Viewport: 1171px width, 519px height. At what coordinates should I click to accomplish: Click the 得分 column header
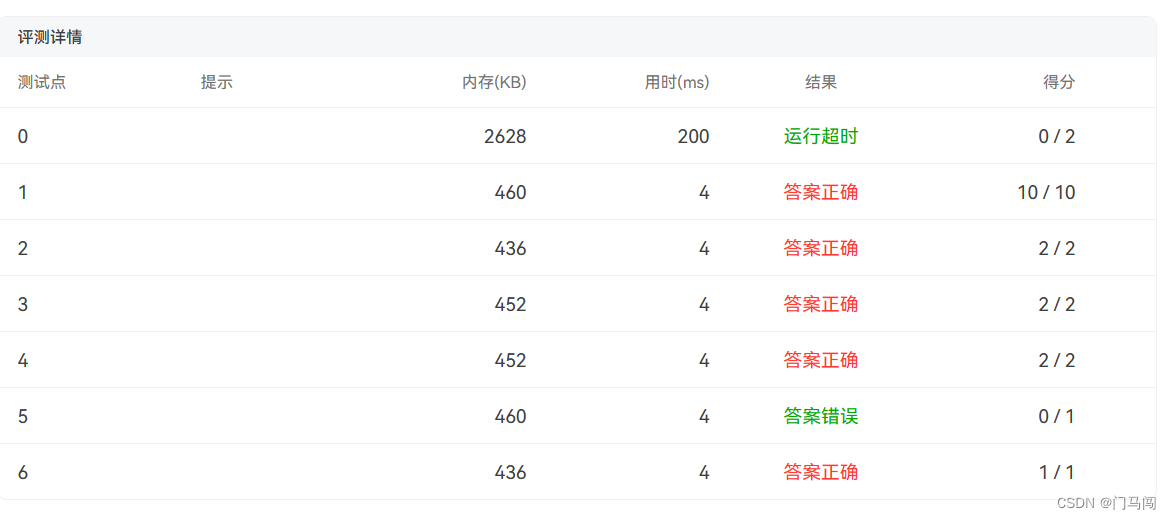(x=1059, y=82)
